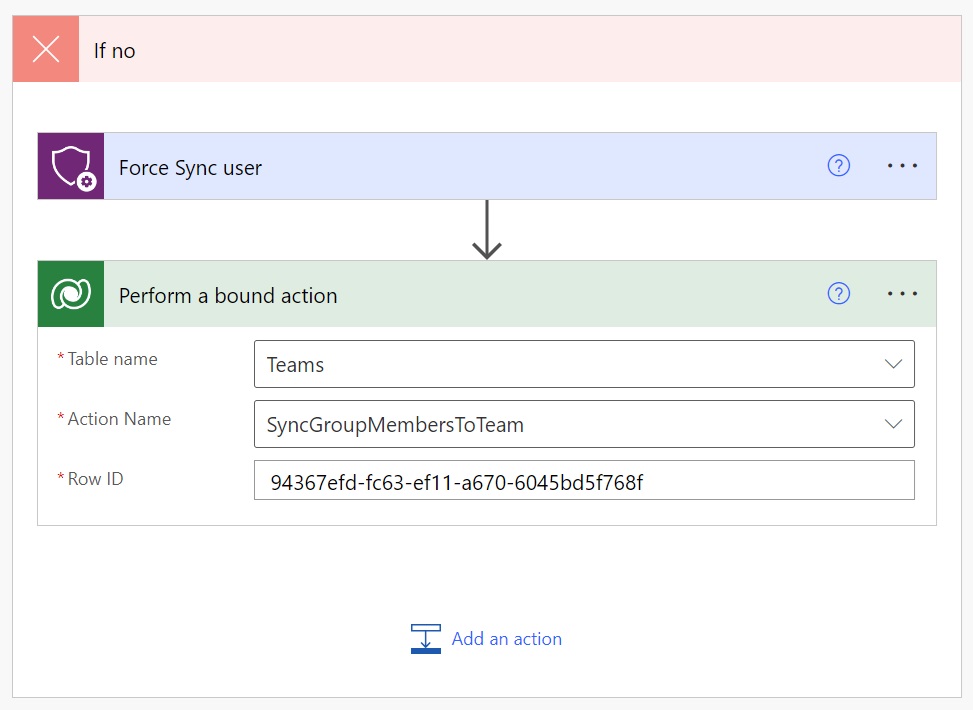The image size is (973, 710).
Task: Open the Force Sync user ellipsis menu
Action: click(902, 166)
